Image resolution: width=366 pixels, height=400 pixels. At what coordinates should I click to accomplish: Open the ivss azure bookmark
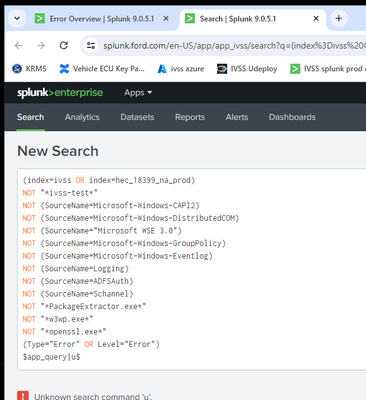(x=181, y=69)
